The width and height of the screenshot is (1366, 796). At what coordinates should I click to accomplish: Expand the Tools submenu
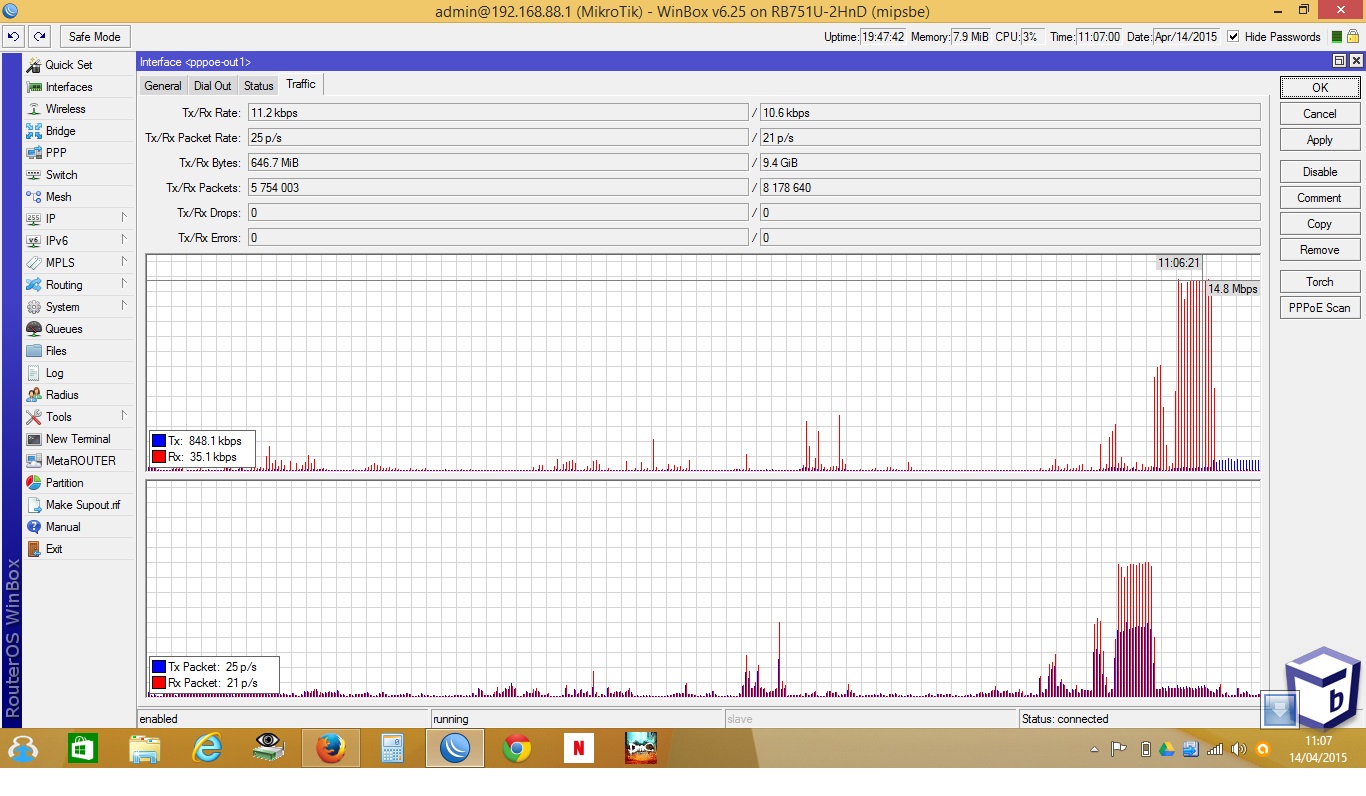coord(124,417)
